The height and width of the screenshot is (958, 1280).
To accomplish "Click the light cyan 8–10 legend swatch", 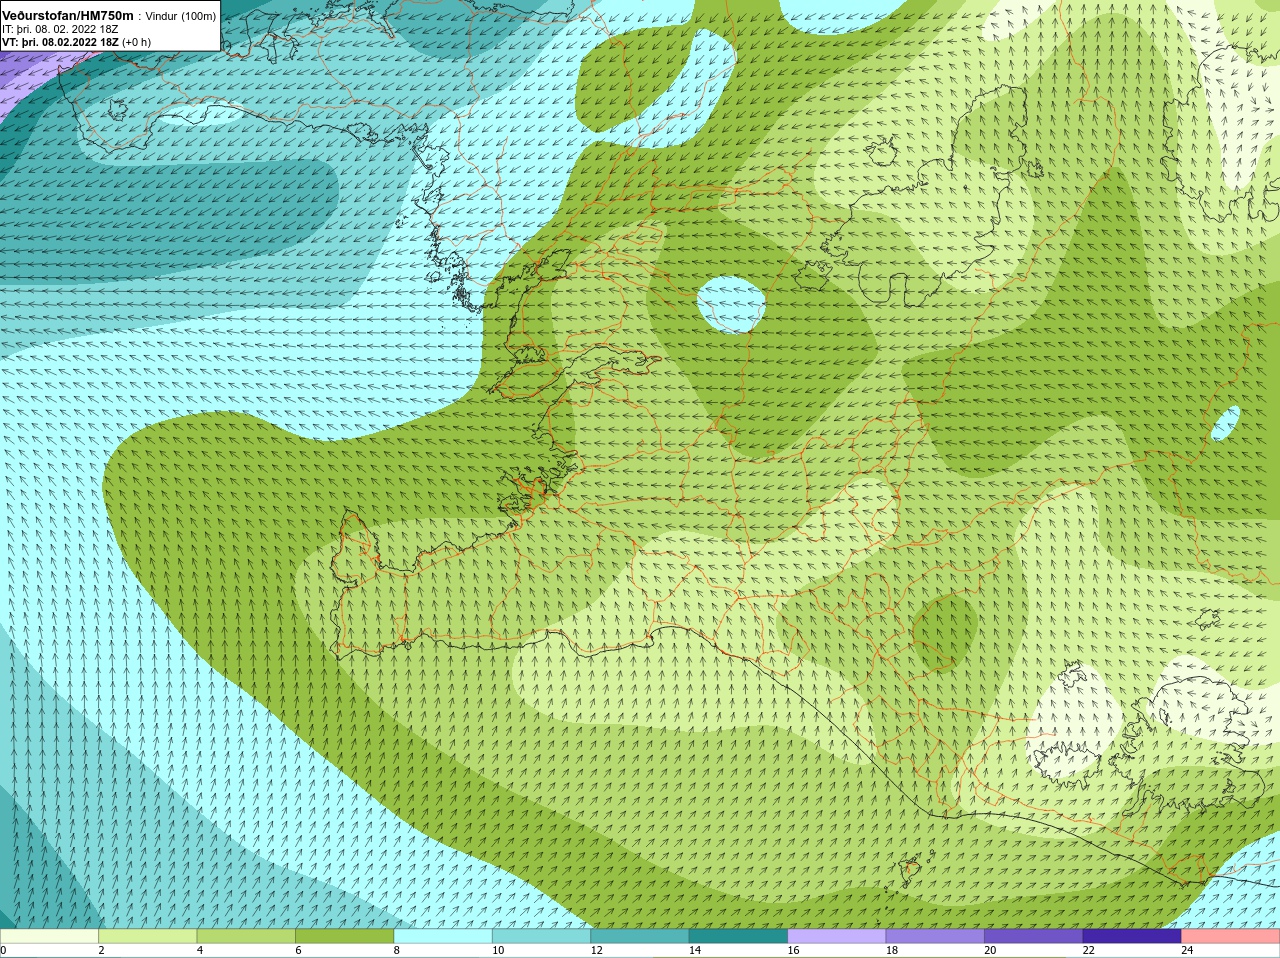I will tap(443, 937).
